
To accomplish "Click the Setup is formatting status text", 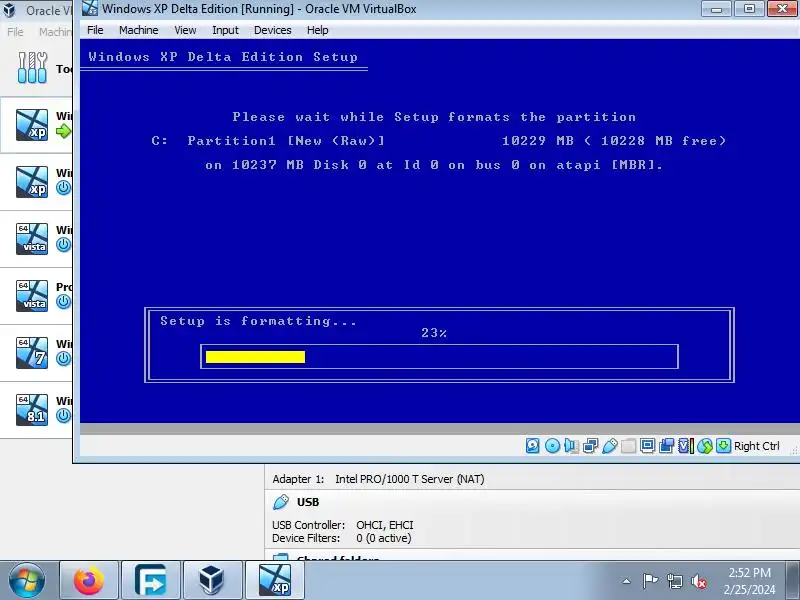I will tap(258, 321).
